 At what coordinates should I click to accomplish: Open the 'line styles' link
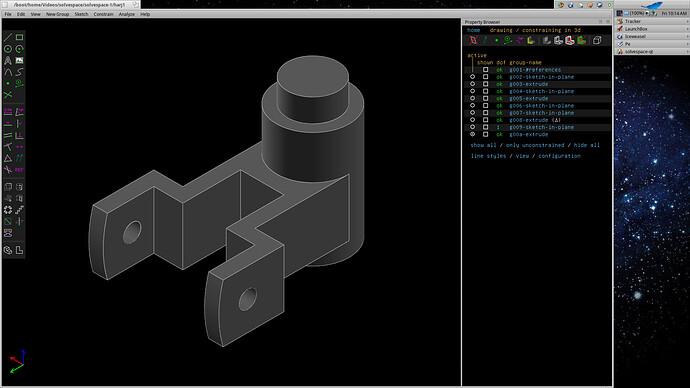(488, 156)
